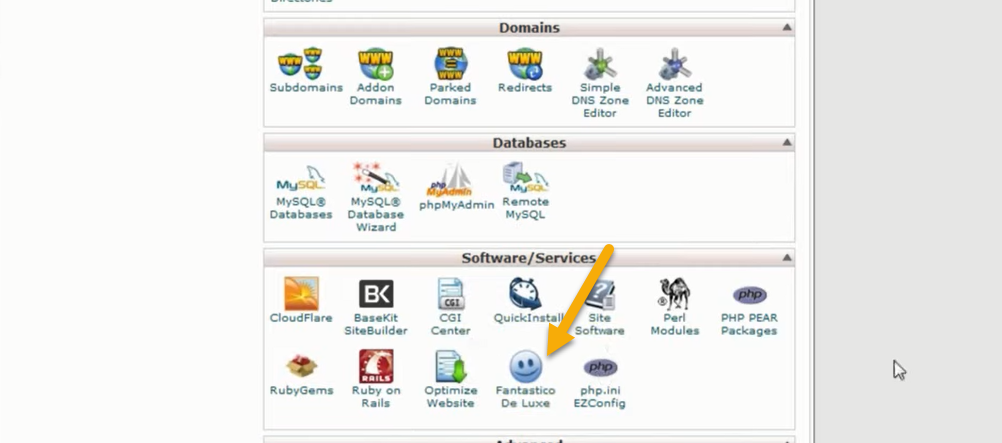Open the CGI Center icon
Image resolution: width=1002 pixels, height=443 pixels.
click(x=451, y=293)
